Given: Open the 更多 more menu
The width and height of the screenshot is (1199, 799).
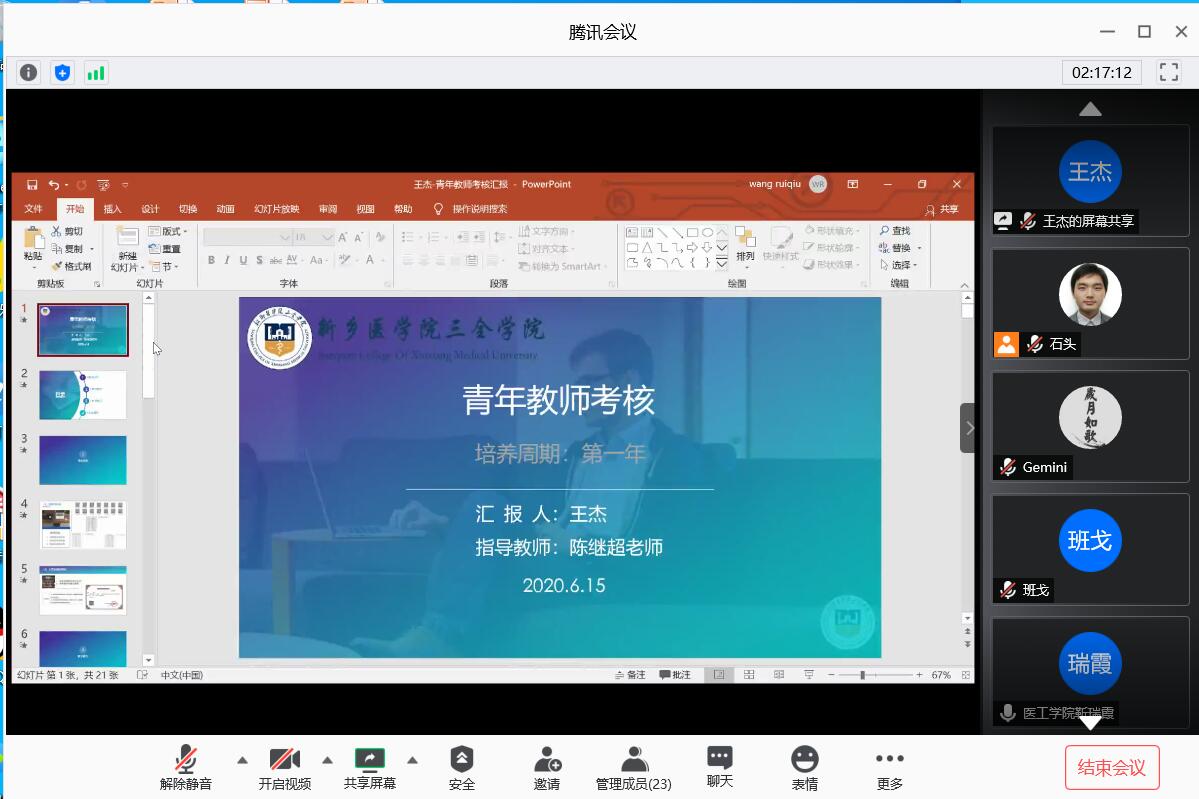Looking at the screenshot, I should (x=889, y=767).
